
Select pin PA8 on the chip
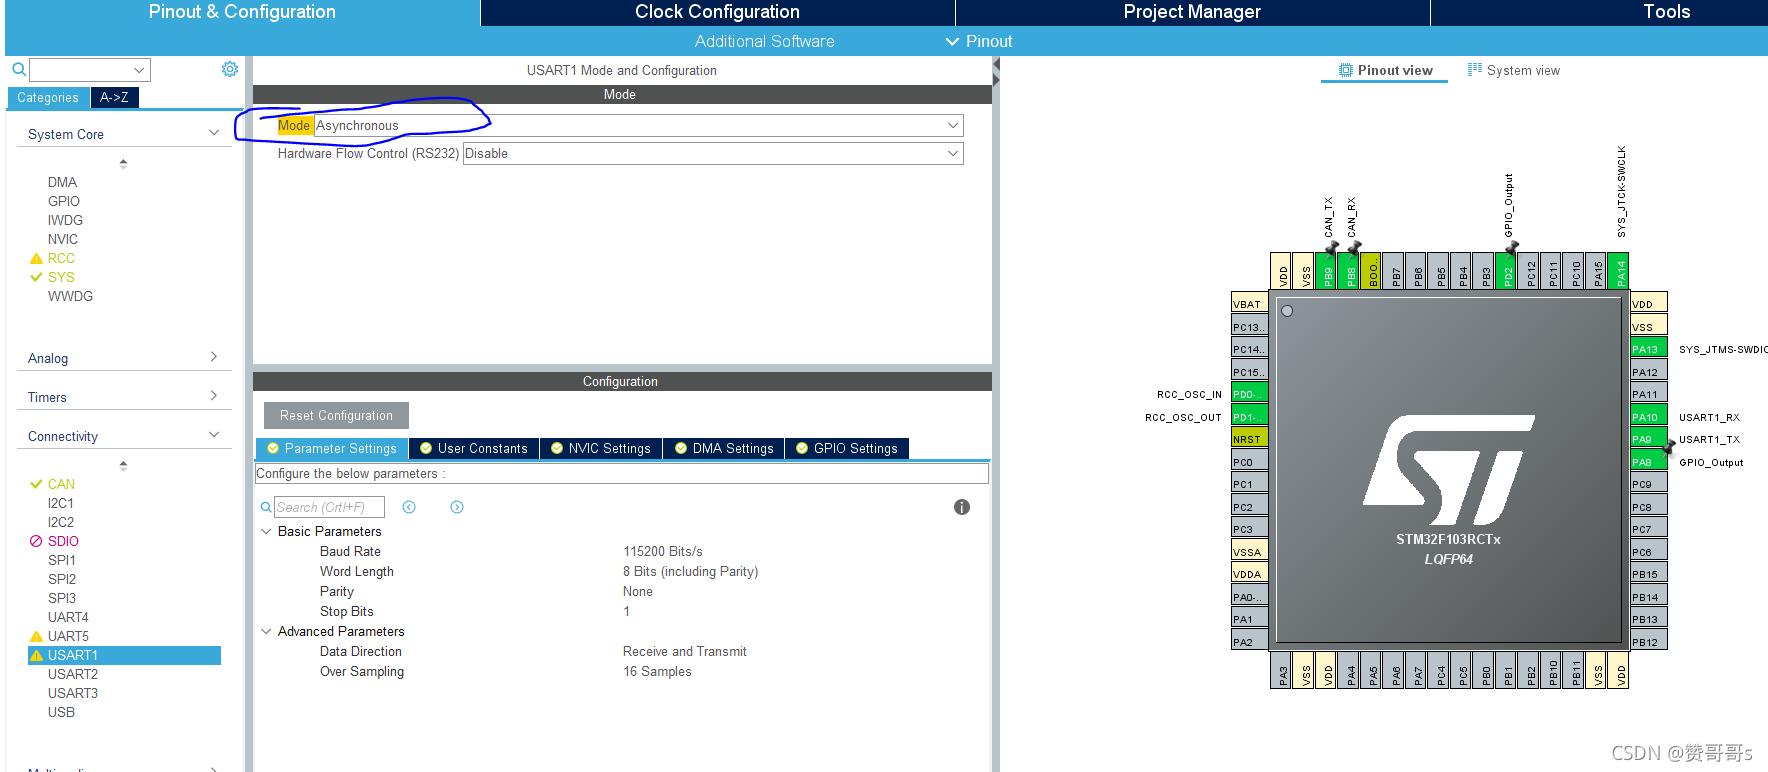(x=1649, y=462)
